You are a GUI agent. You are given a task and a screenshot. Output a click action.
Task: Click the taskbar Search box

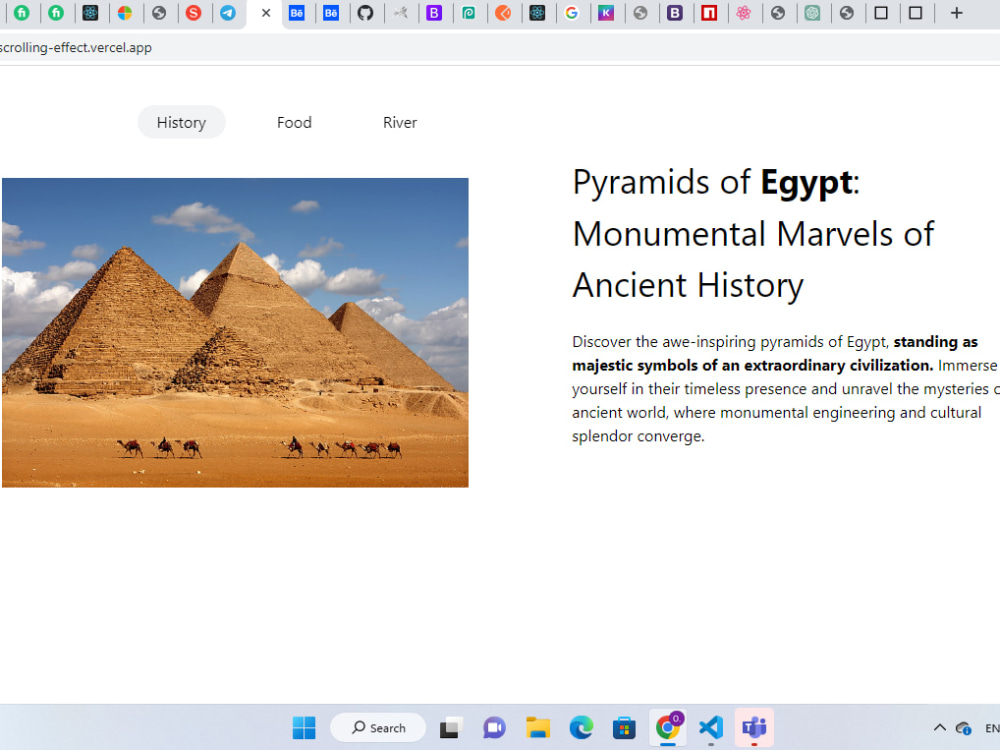coord(378,728)
